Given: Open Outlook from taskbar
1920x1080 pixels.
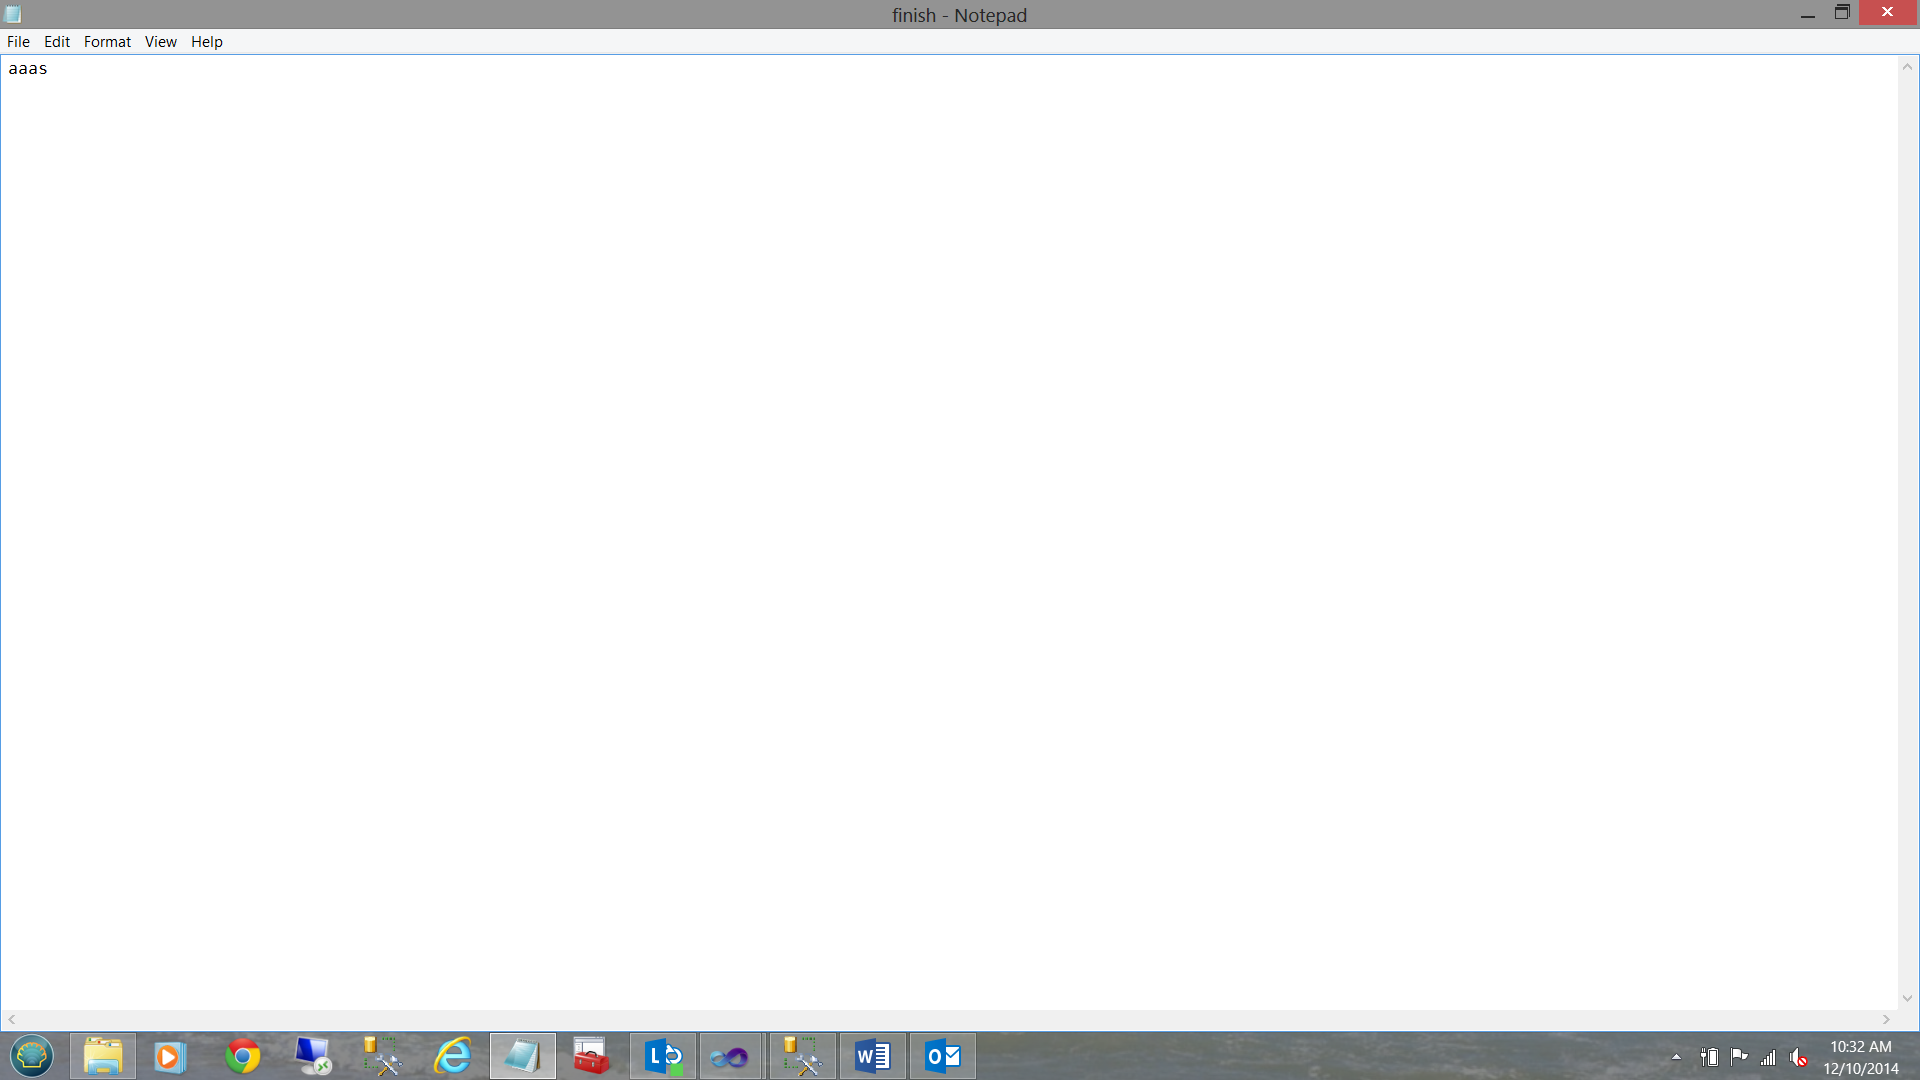Looking at the screenshot, I should pyautogui.click(x=943, y=1056).
